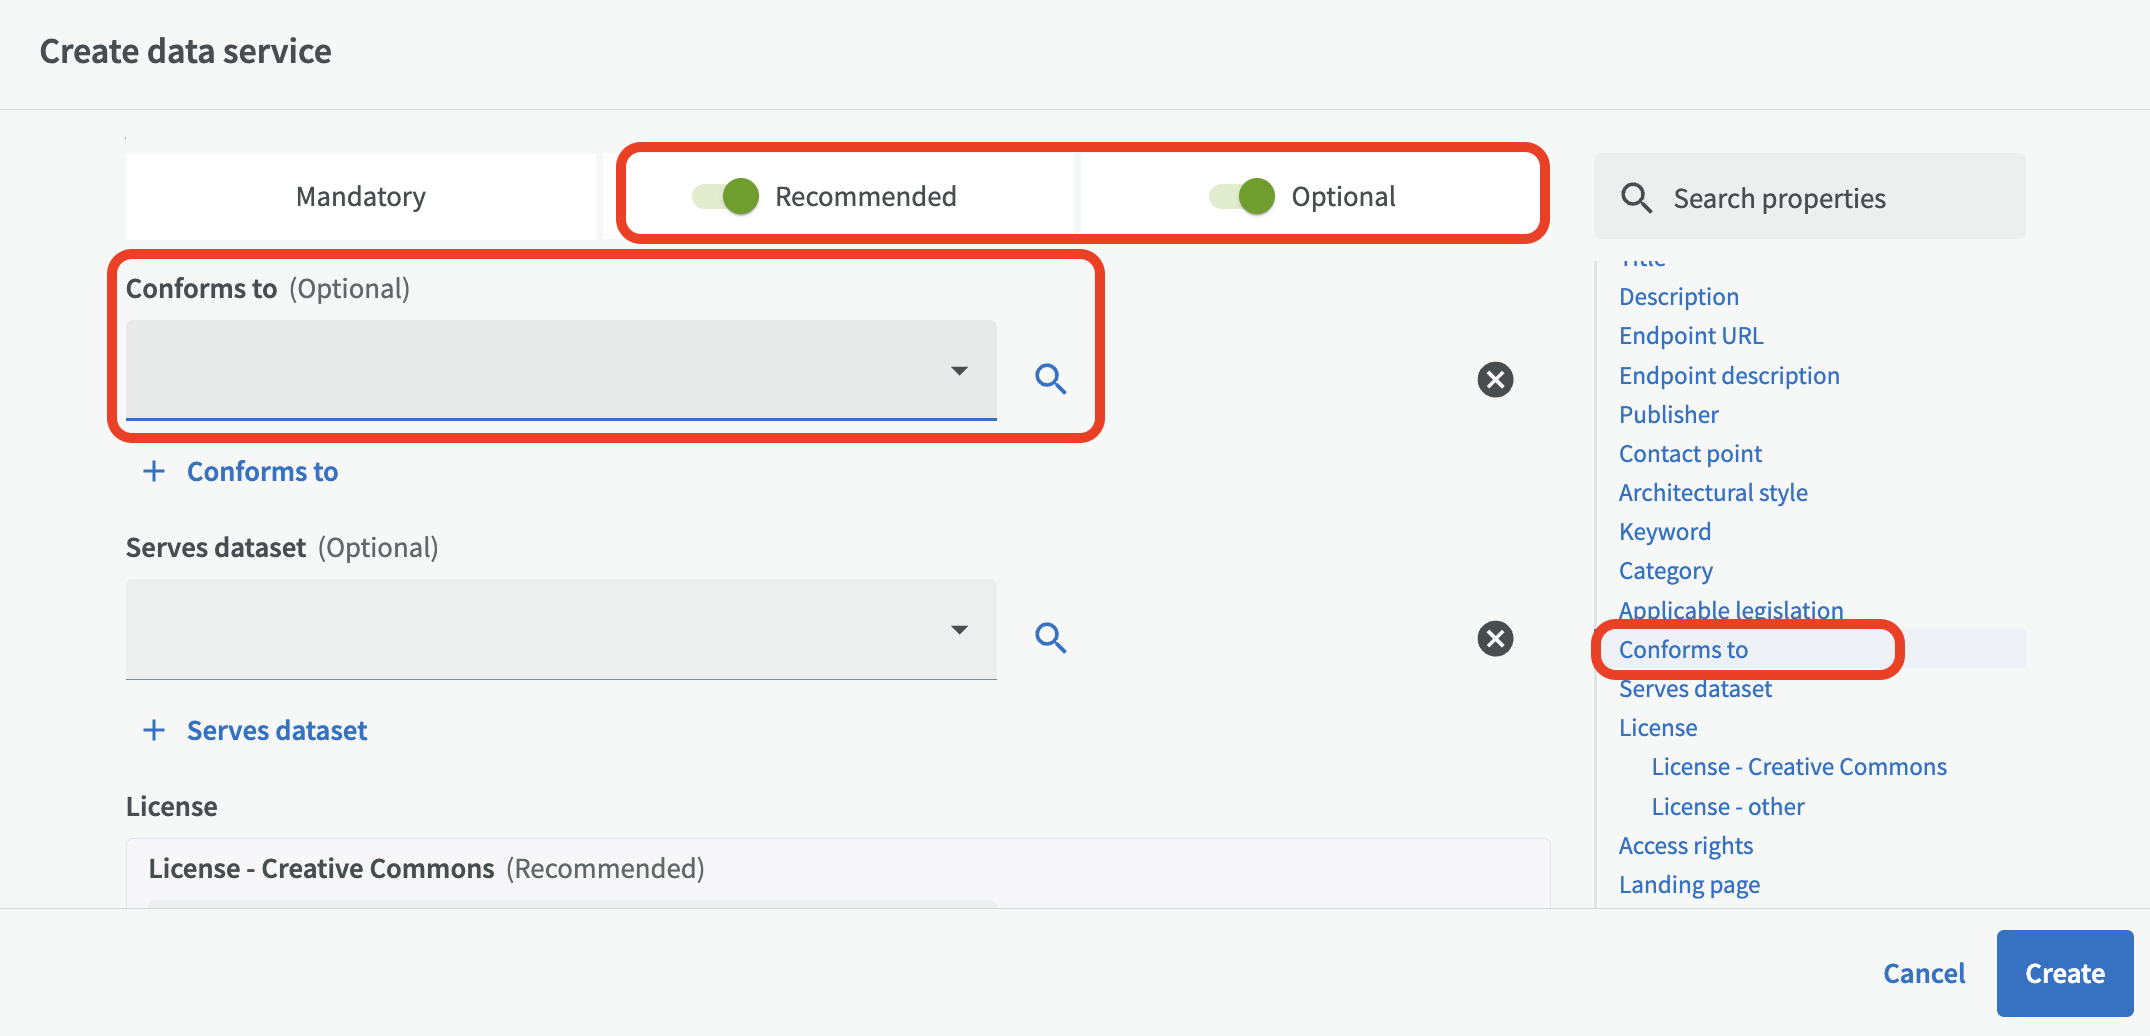
Task: Open the Conforms to dropdown
Action: [x=959, y=371]
